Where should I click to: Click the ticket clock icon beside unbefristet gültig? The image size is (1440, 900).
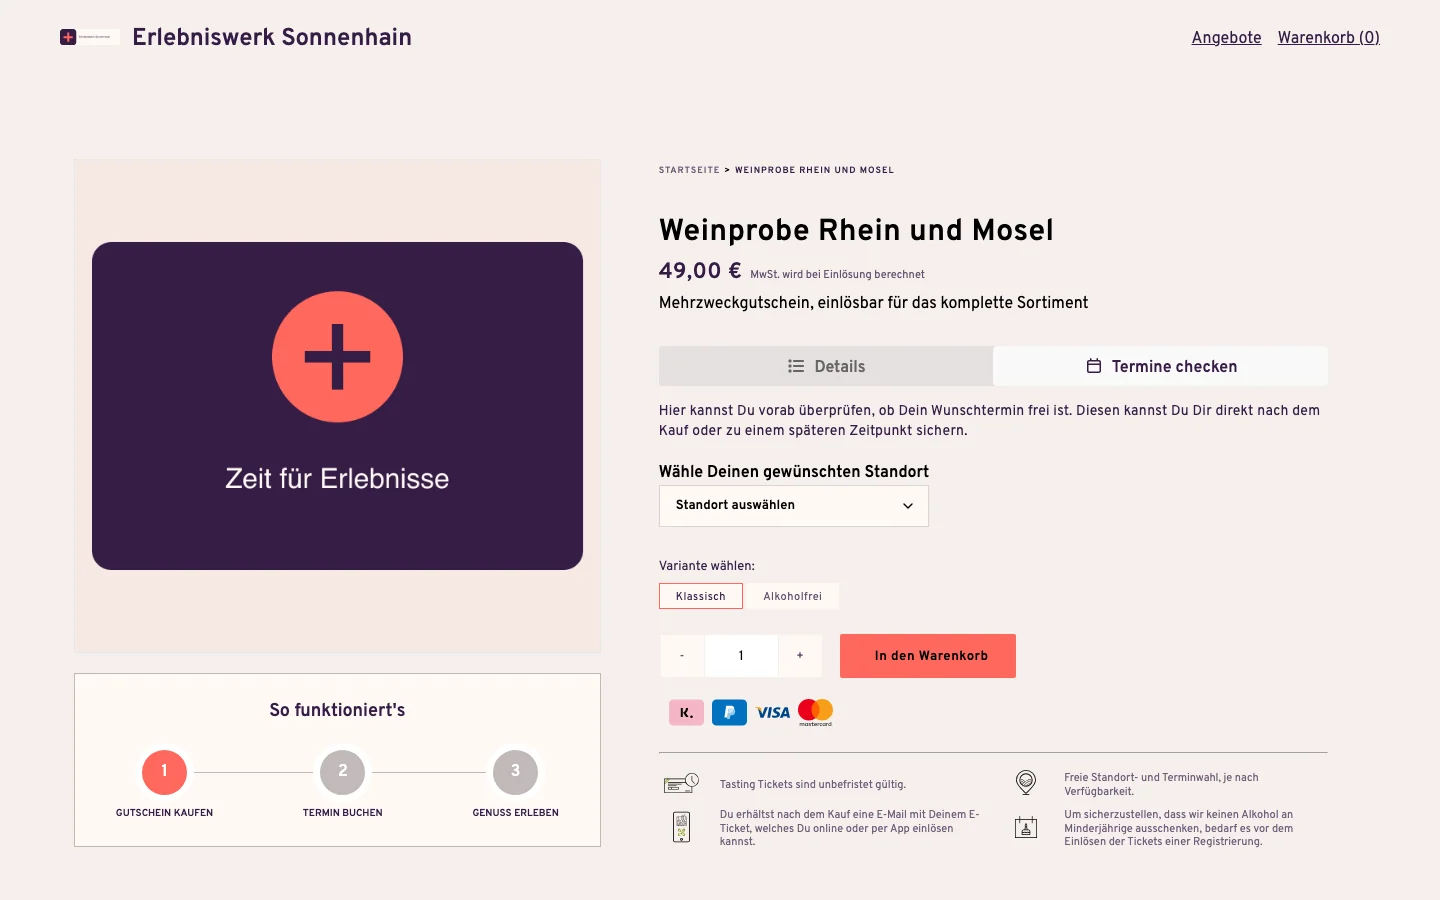(681, 784)
